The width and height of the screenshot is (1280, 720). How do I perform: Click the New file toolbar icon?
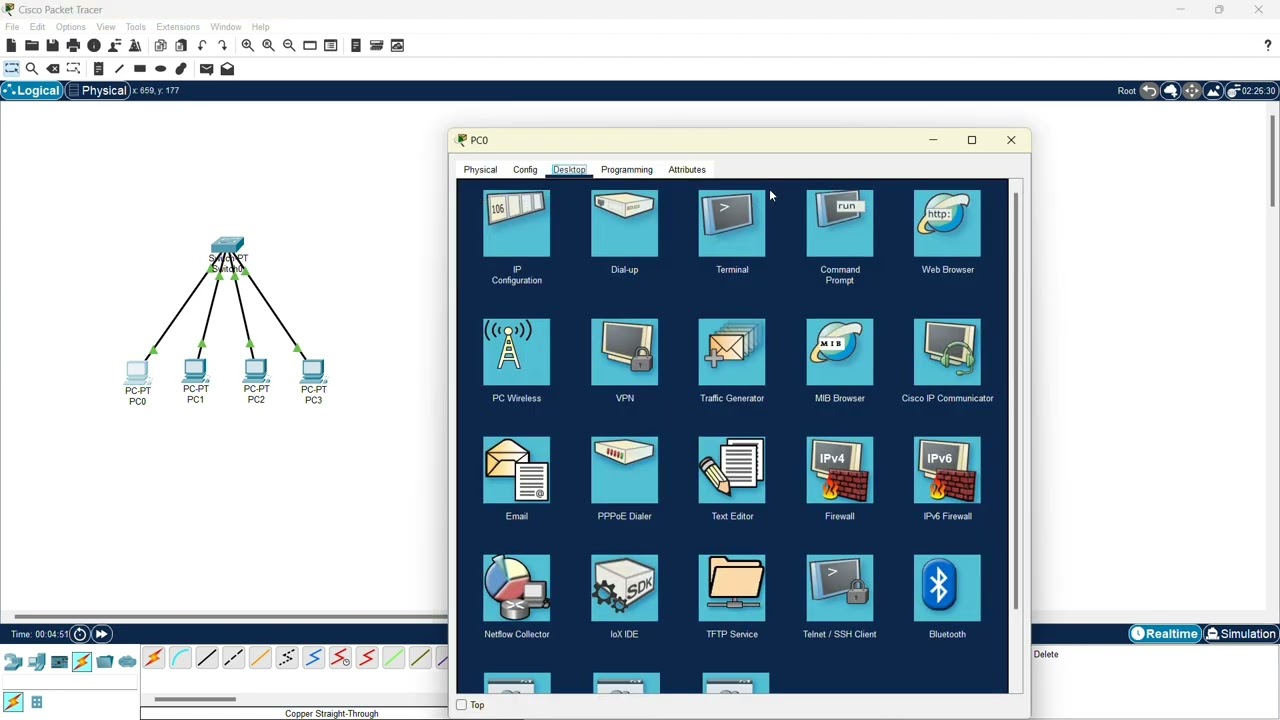click(x=11, y=45)
